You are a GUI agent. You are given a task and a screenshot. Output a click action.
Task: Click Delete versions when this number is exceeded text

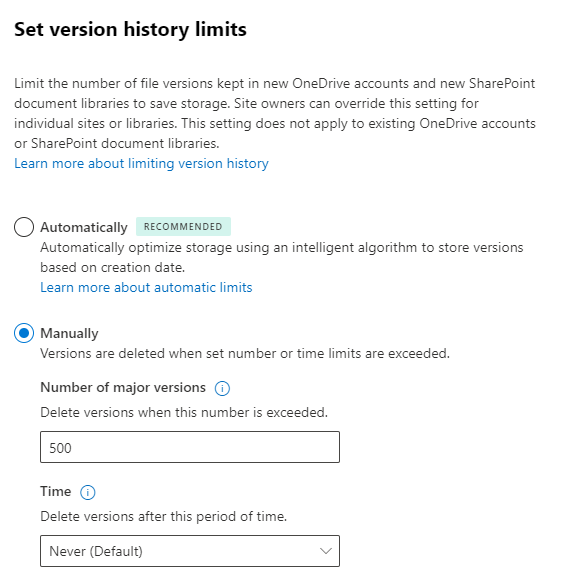pyautogui.click(x=184, y=412)
